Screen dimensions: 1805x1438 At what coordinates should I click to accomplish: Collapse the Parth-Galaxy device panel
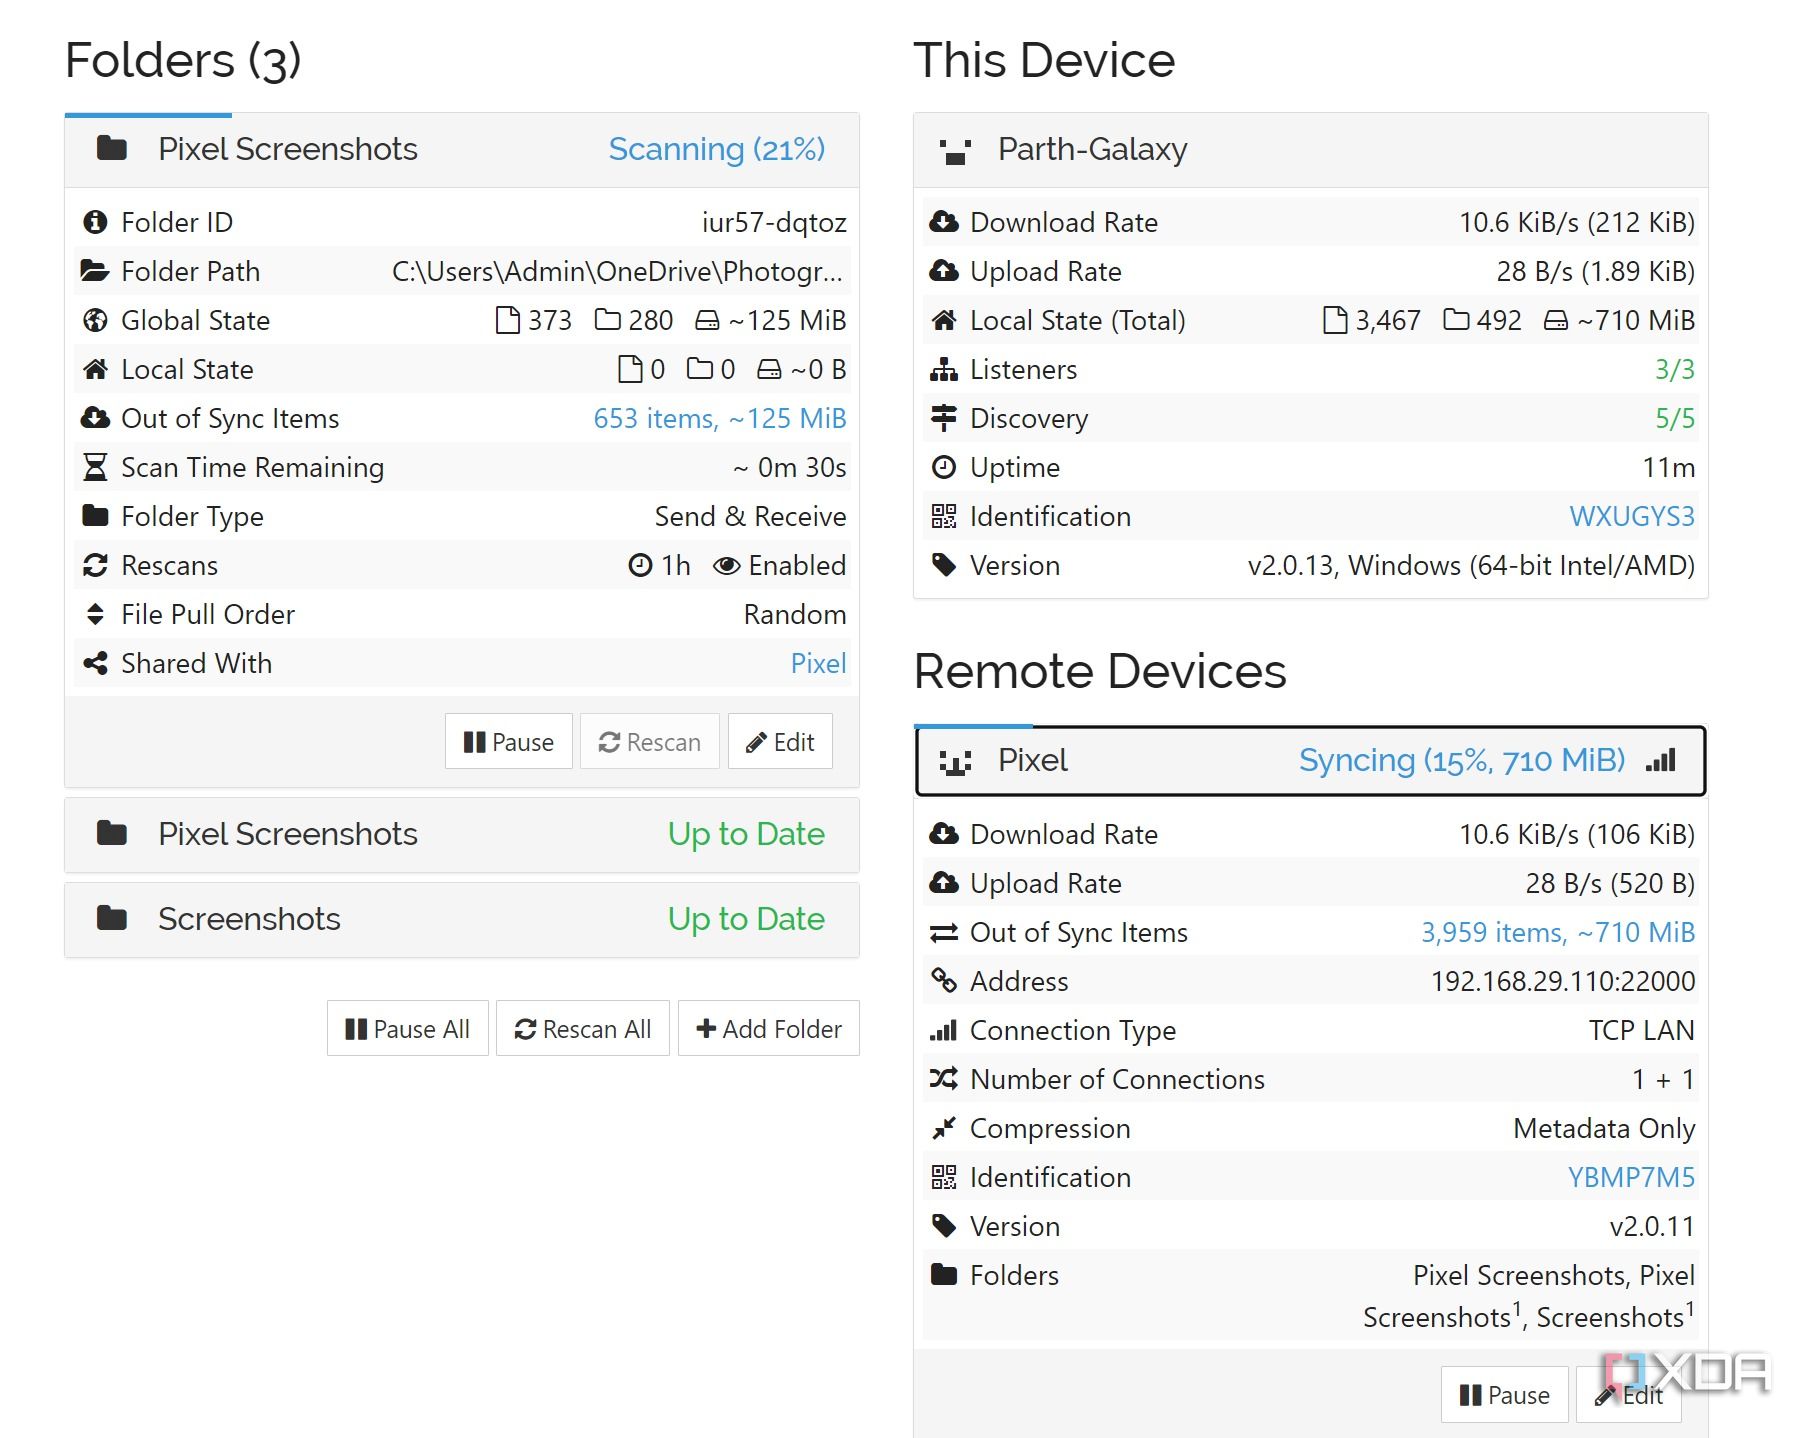(x=1310, y=150)
